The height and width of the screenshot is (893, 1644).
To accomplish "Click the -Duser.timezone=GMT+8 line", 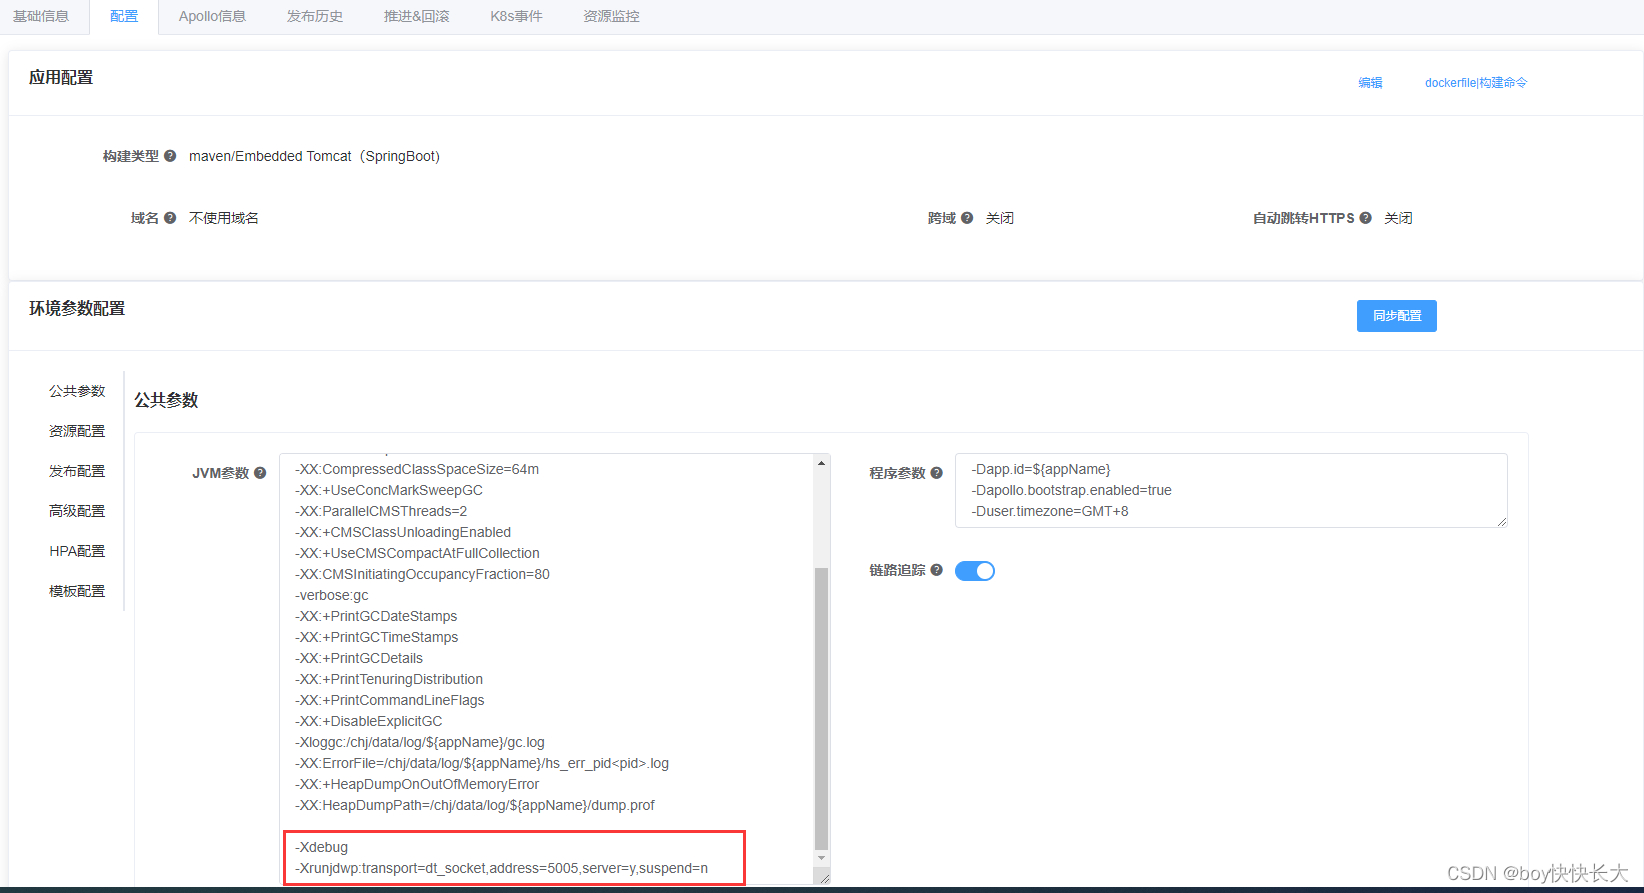I will pyautogui.click(x=1050, y=511).
